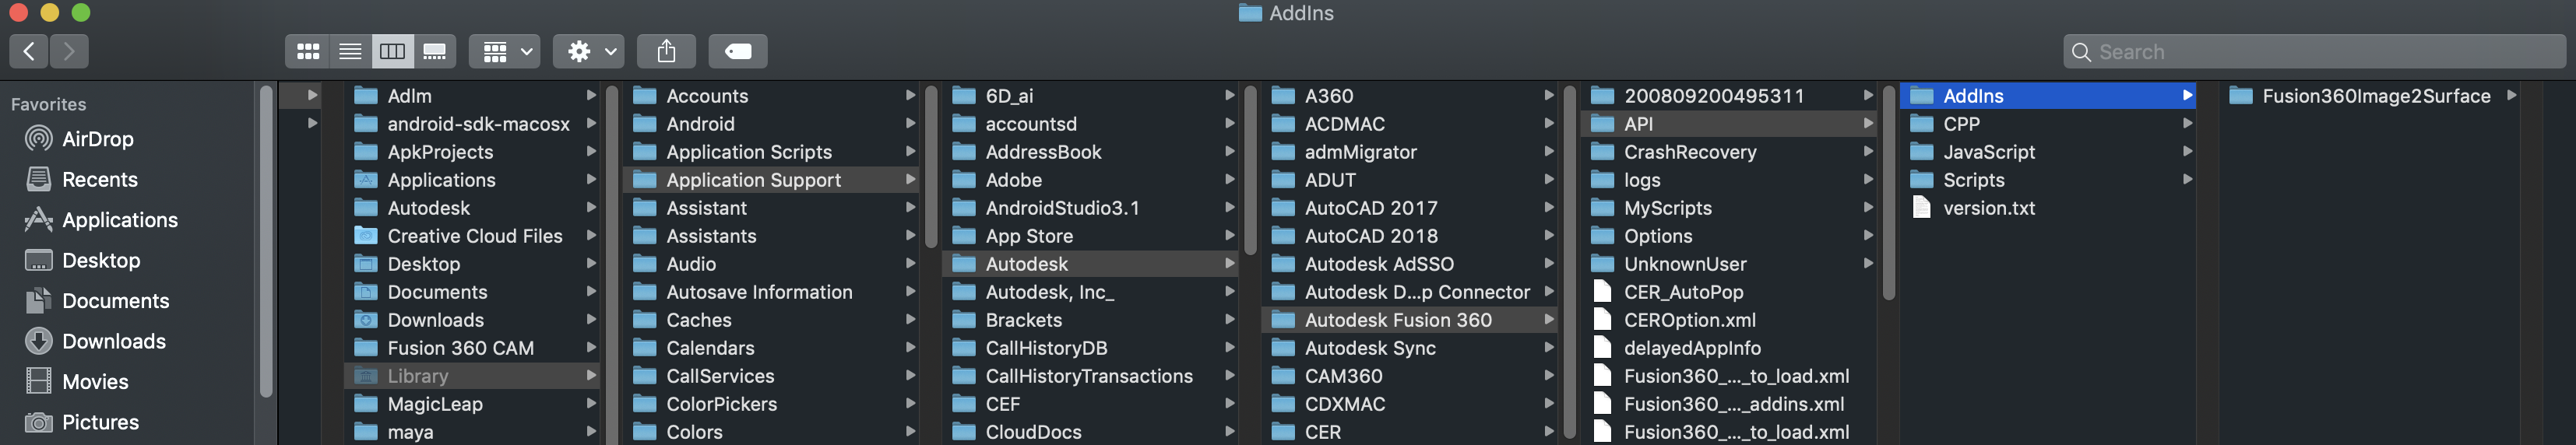This screenshot has height=445, width=2576.
Task: Select the Adlm folder
Action: point(472,96)
